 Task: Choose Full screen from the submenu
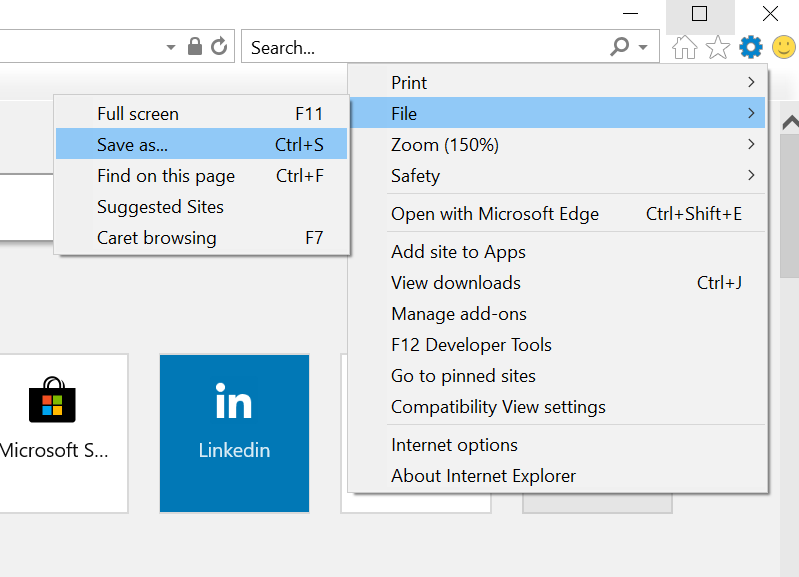click(201, 114)
